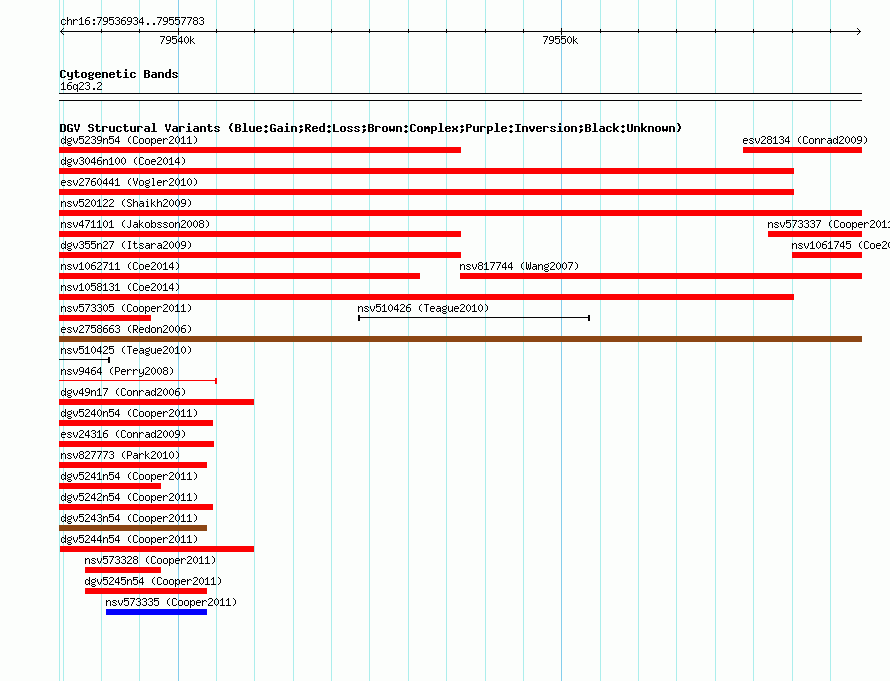The height and width of the screenshot is (681, 890).
Task: Select the black nsv510426 unknown-type bar
Action: (x=474, y=318)
